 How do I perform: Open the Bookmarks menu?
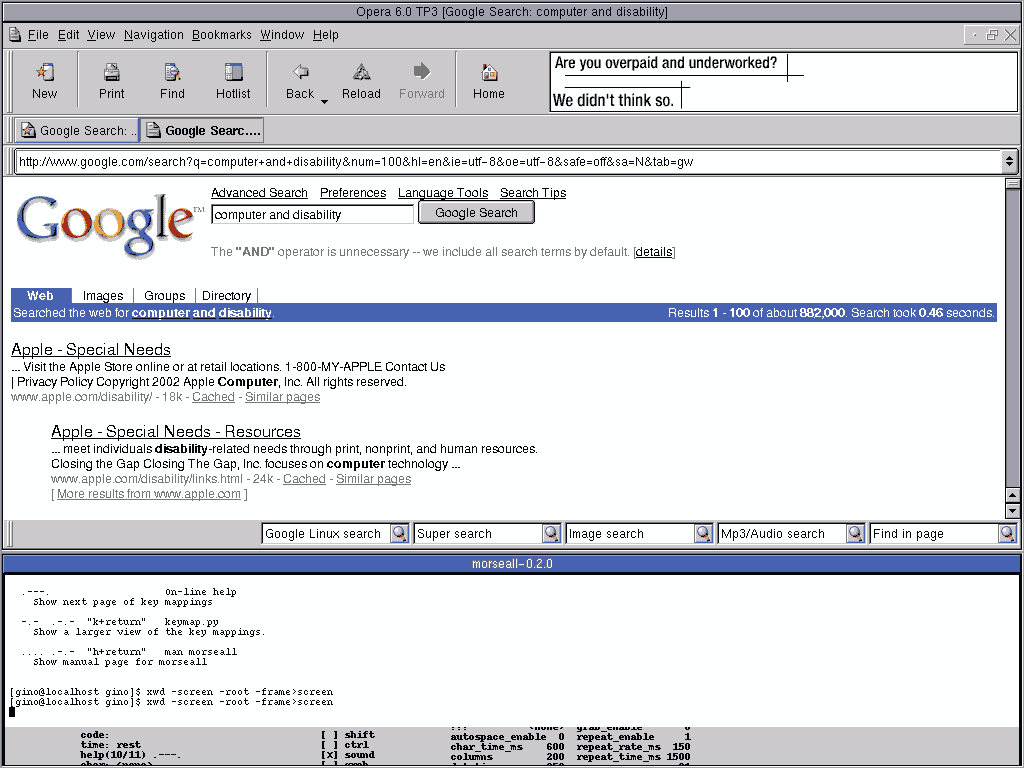pos(222,35)
